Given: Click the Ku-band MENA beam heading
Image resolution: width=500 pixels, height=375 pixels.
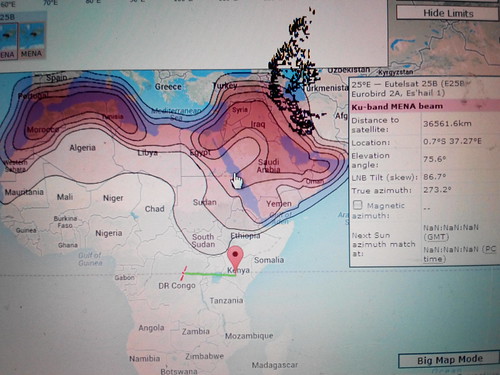Looking at the screenshot, I should click(x=397, y=107).
